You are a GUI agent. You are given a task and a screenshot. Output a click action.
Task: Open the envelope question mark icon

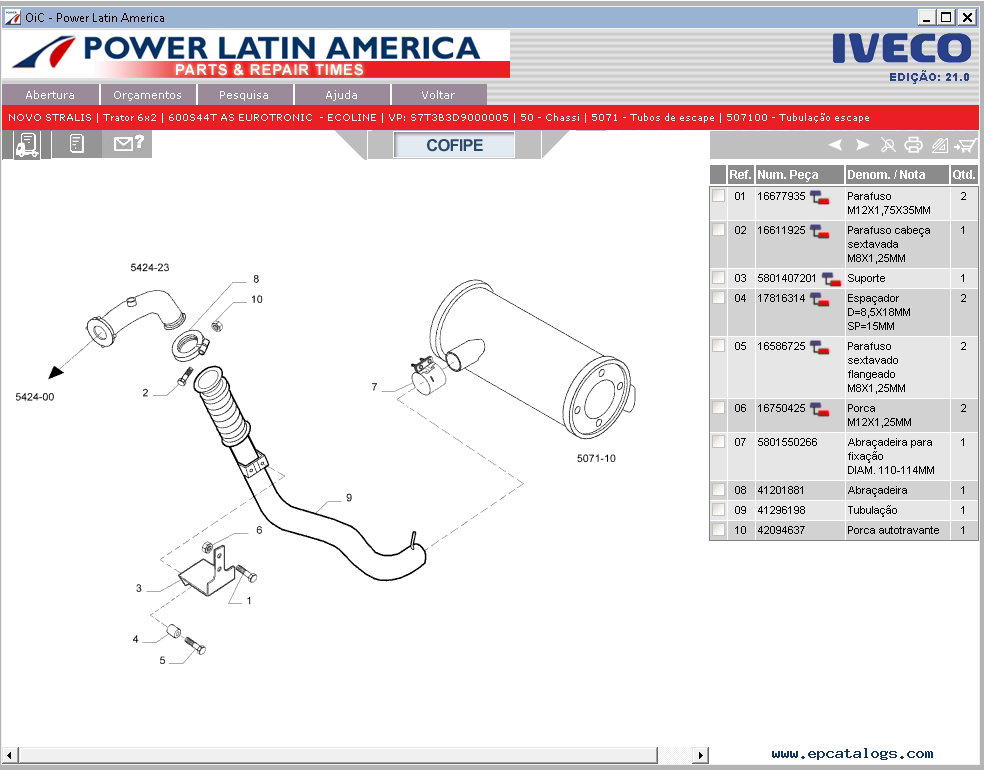coord(128,144)
